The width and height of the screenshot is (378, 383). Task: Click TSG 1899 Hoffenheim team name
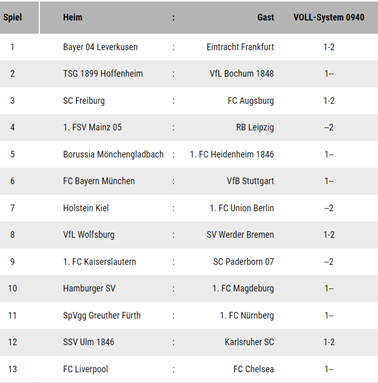(103, 74)
